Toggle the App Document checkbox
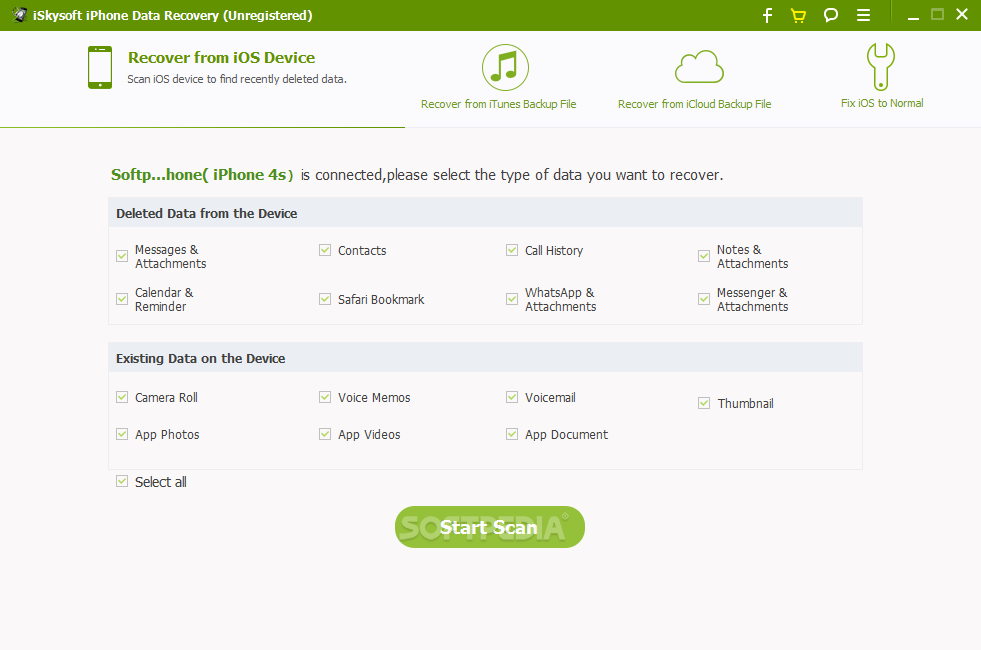981x650 pixels. tap(512, 434)
